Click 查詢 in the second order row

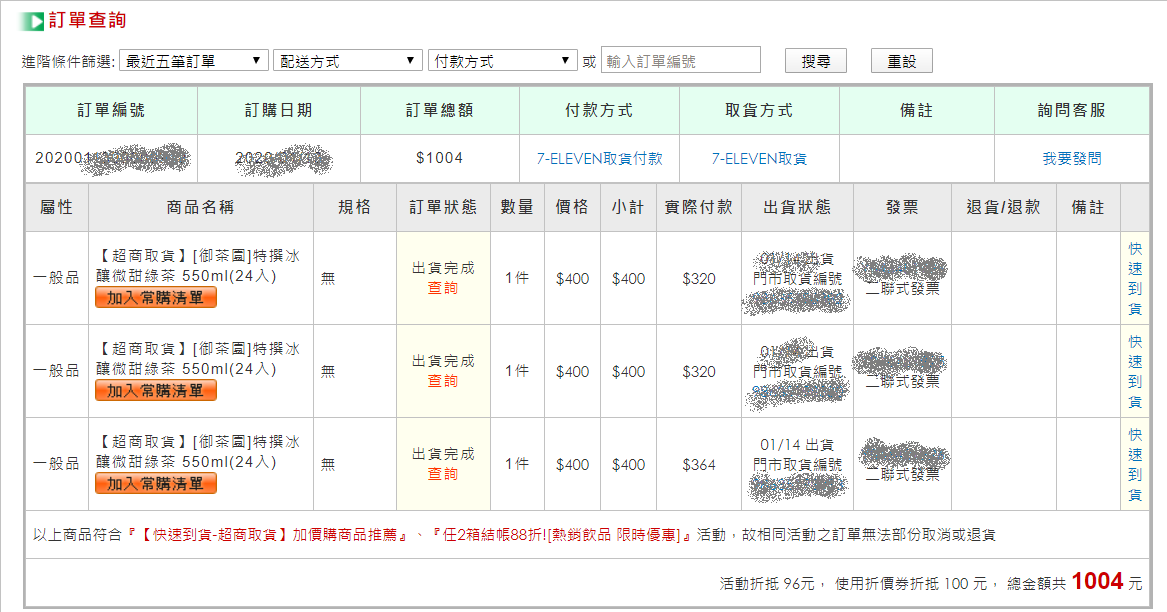click(x=443, y=381)
